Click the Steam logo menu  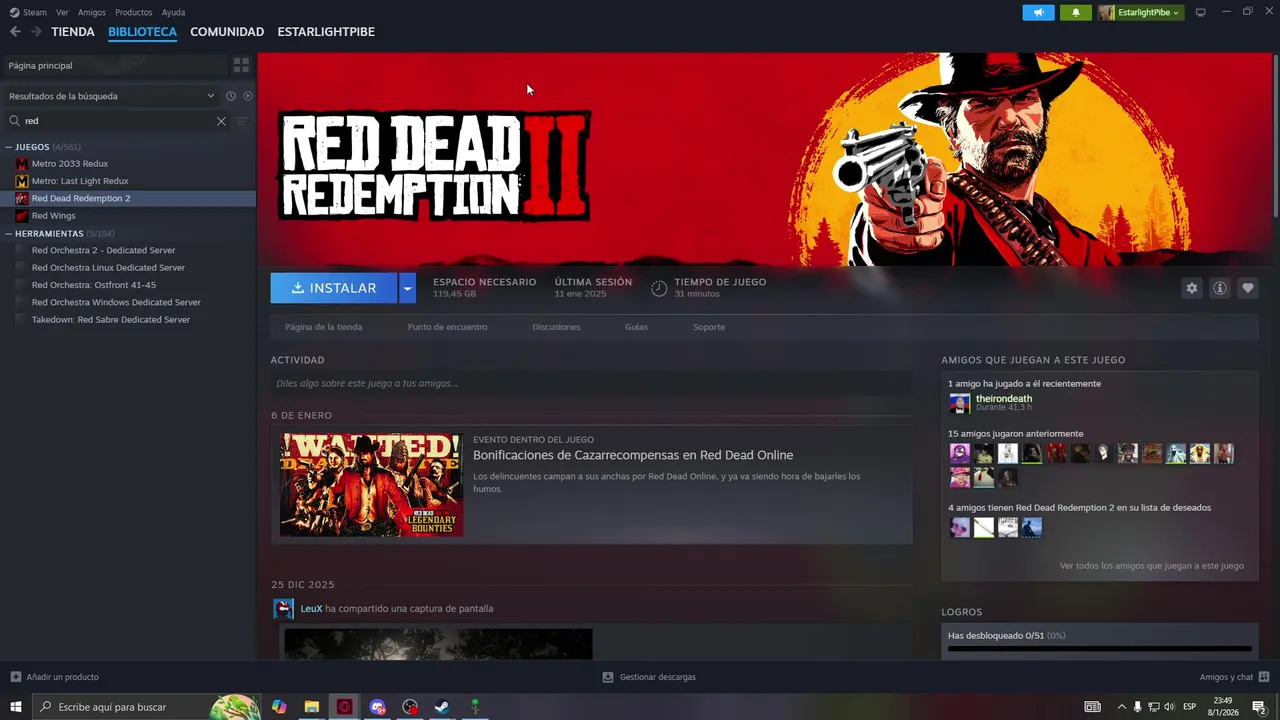(x=14, y=12)
